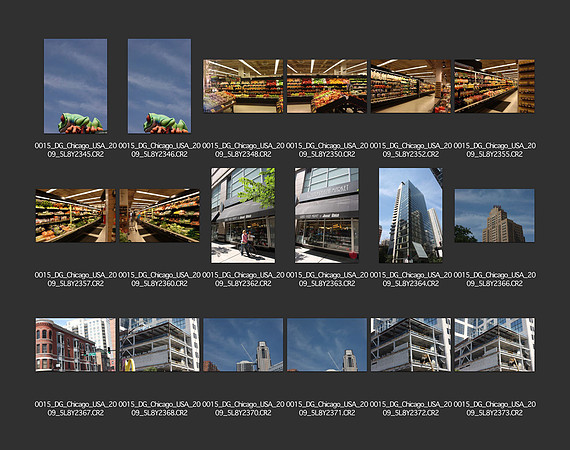Choose blue sky tower thumbnail 5L8Y2370
The width and height of the screenshot is (570, 450).
(243, 345)
